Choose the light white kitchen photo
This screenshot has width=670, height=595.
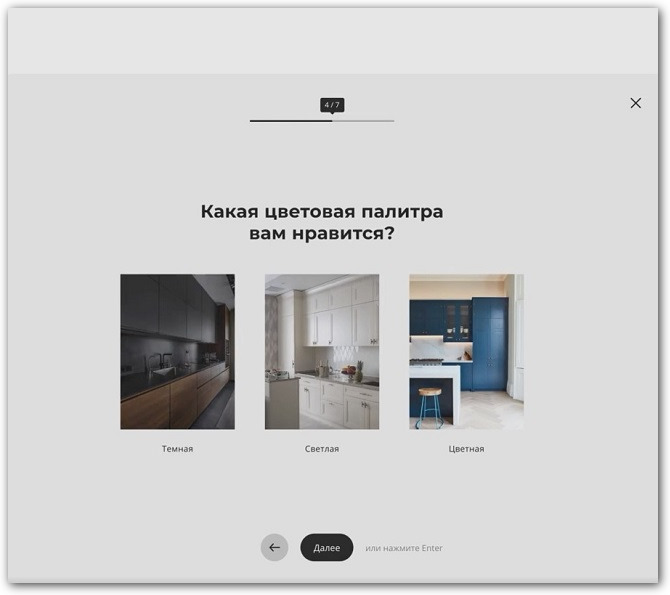[x=321, y=351]
